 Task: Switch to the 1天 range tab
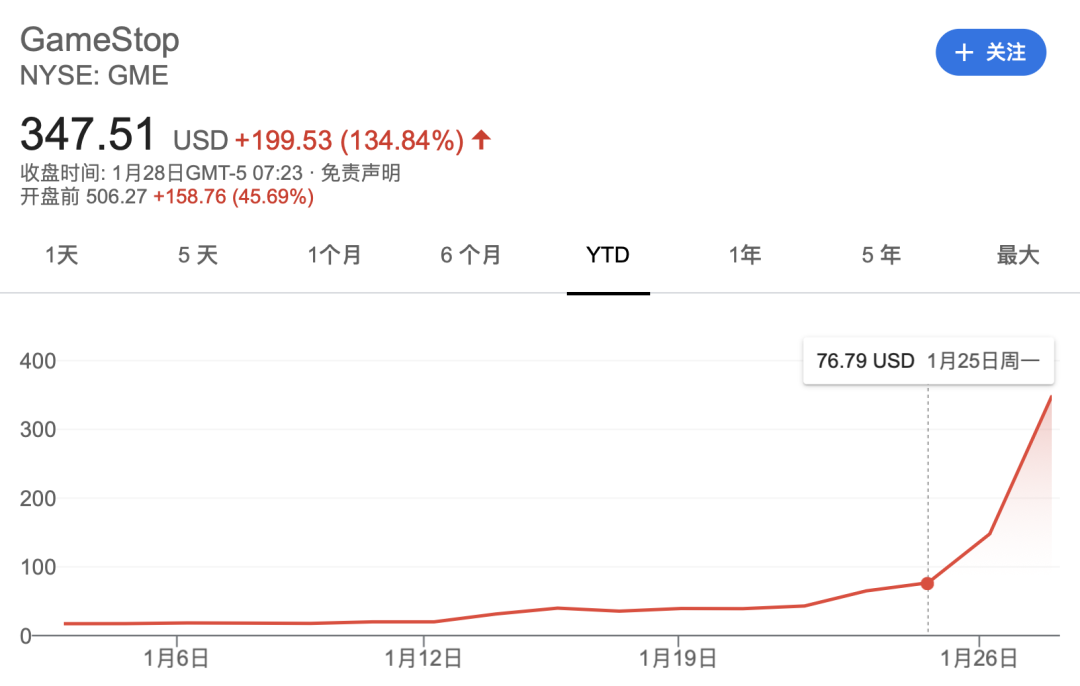(x=61, y=256)
